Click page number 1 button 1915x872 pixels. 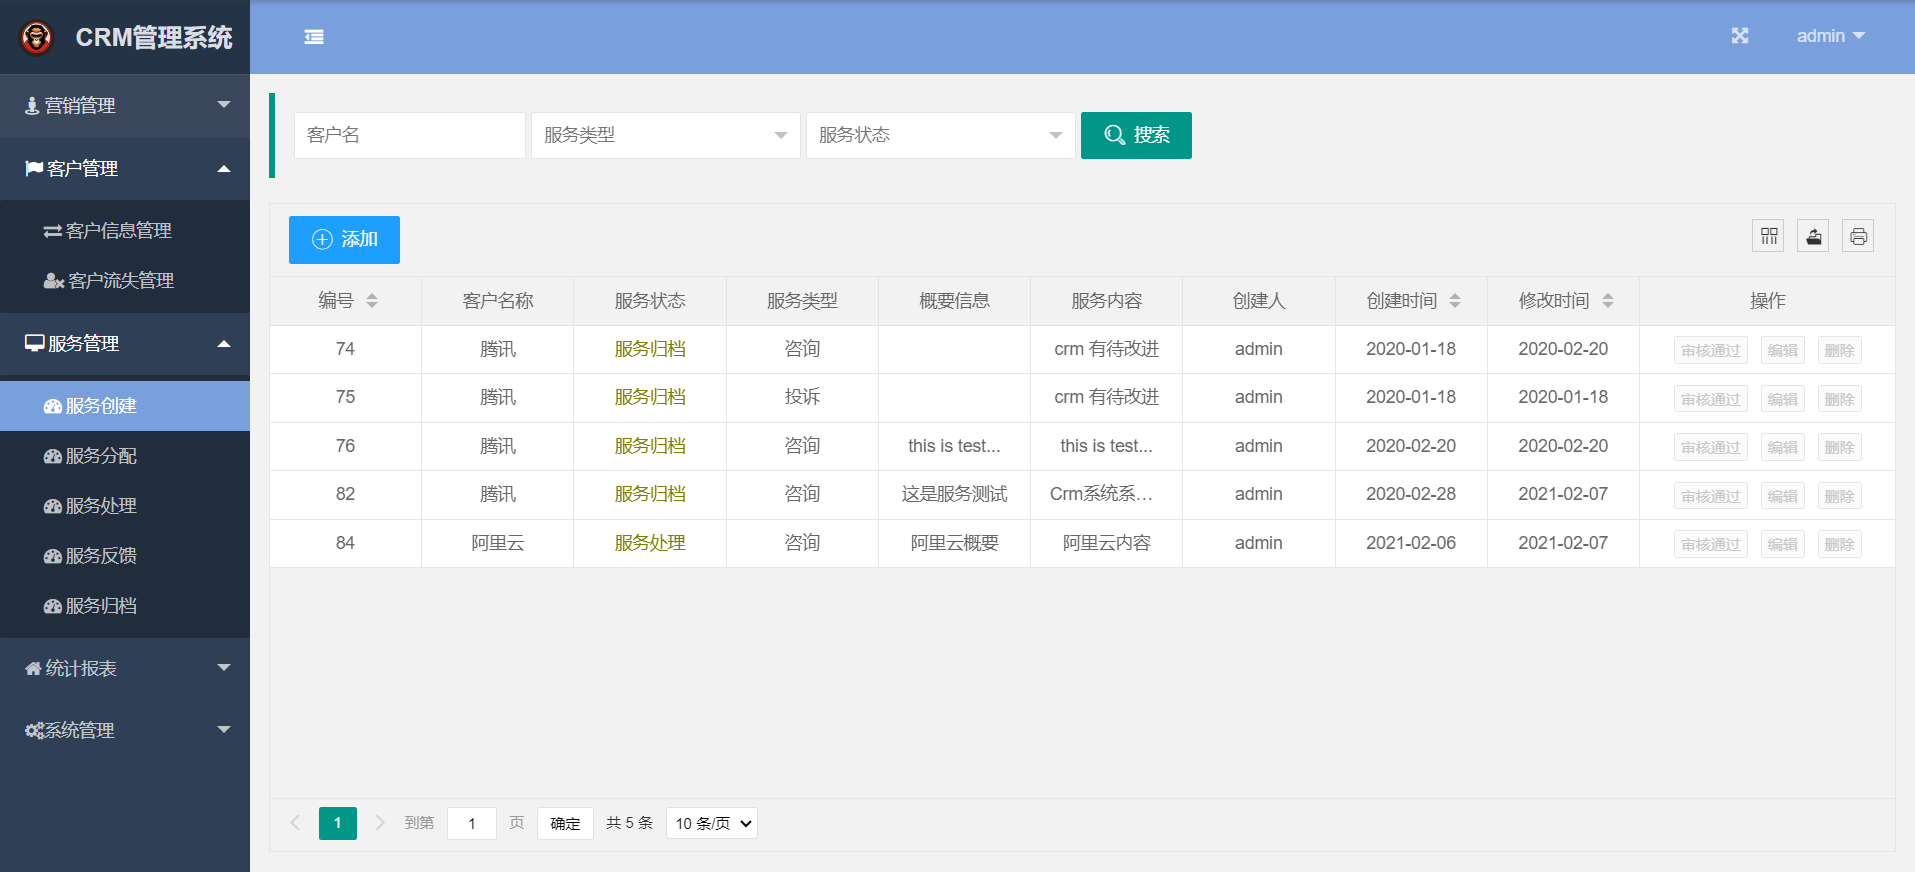tap(338, 823)
